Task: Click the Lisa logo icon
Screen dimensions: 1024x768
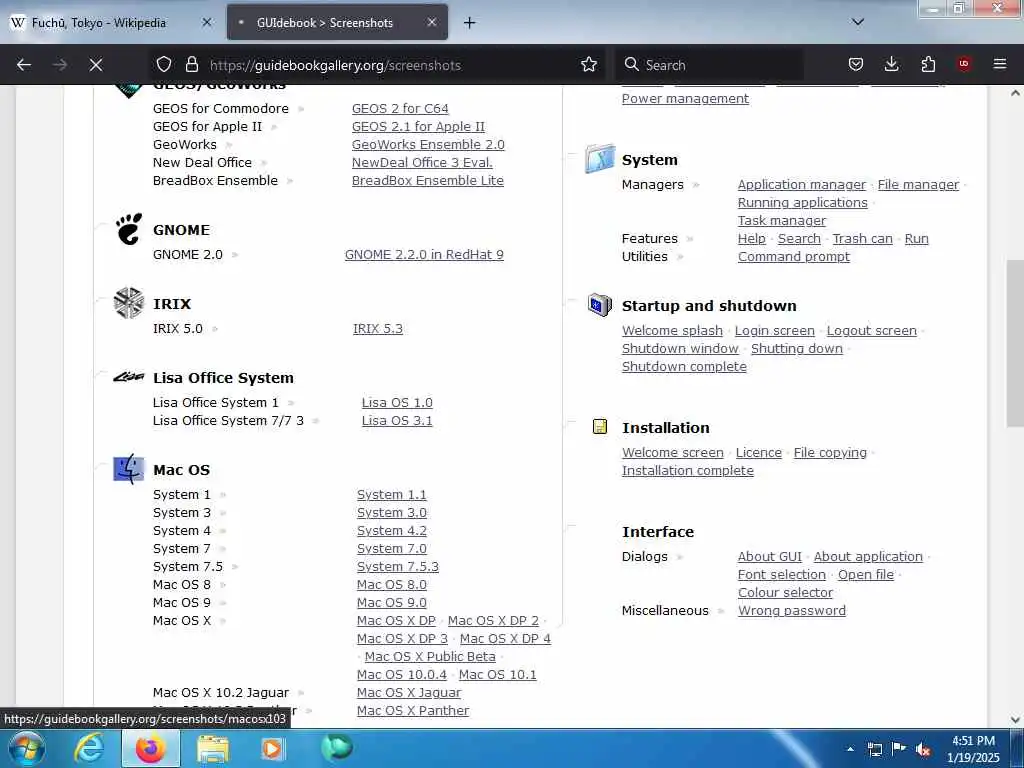Action: coord(129,377)
